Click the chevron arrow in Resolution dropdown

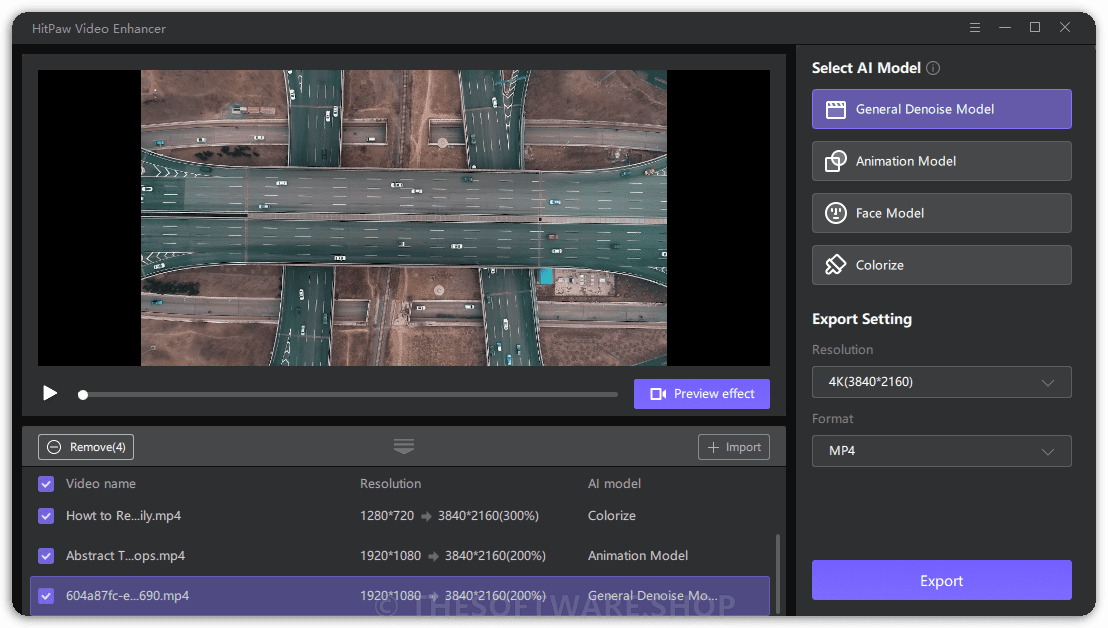1047,382
